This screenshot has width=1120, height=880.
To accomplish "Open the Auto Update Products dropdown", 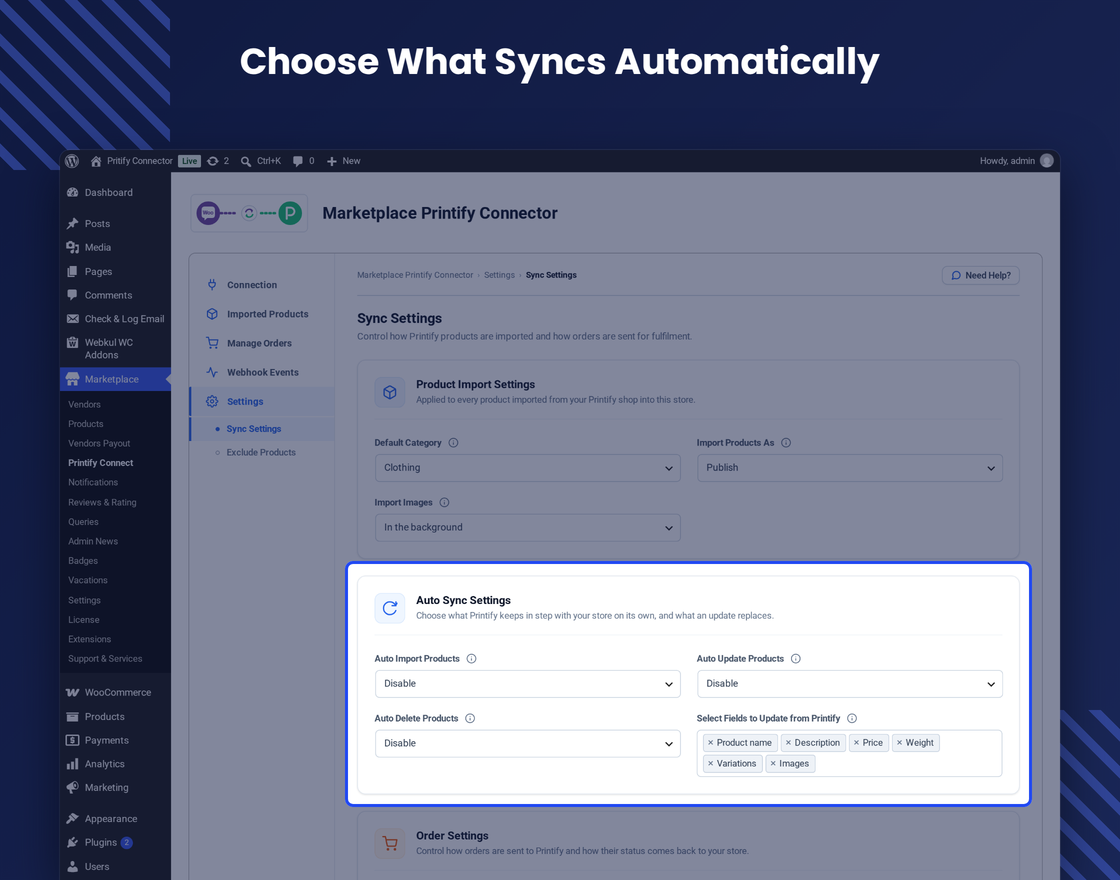I will [x=850, y=684].
